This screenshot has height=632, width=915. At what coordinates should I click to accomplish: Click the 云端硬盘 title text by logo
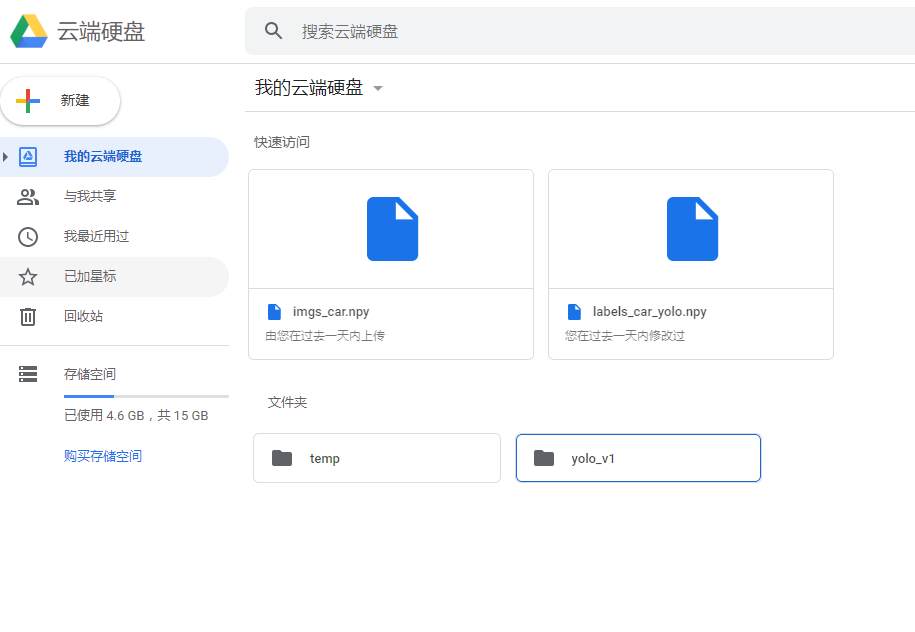[101, 31]
